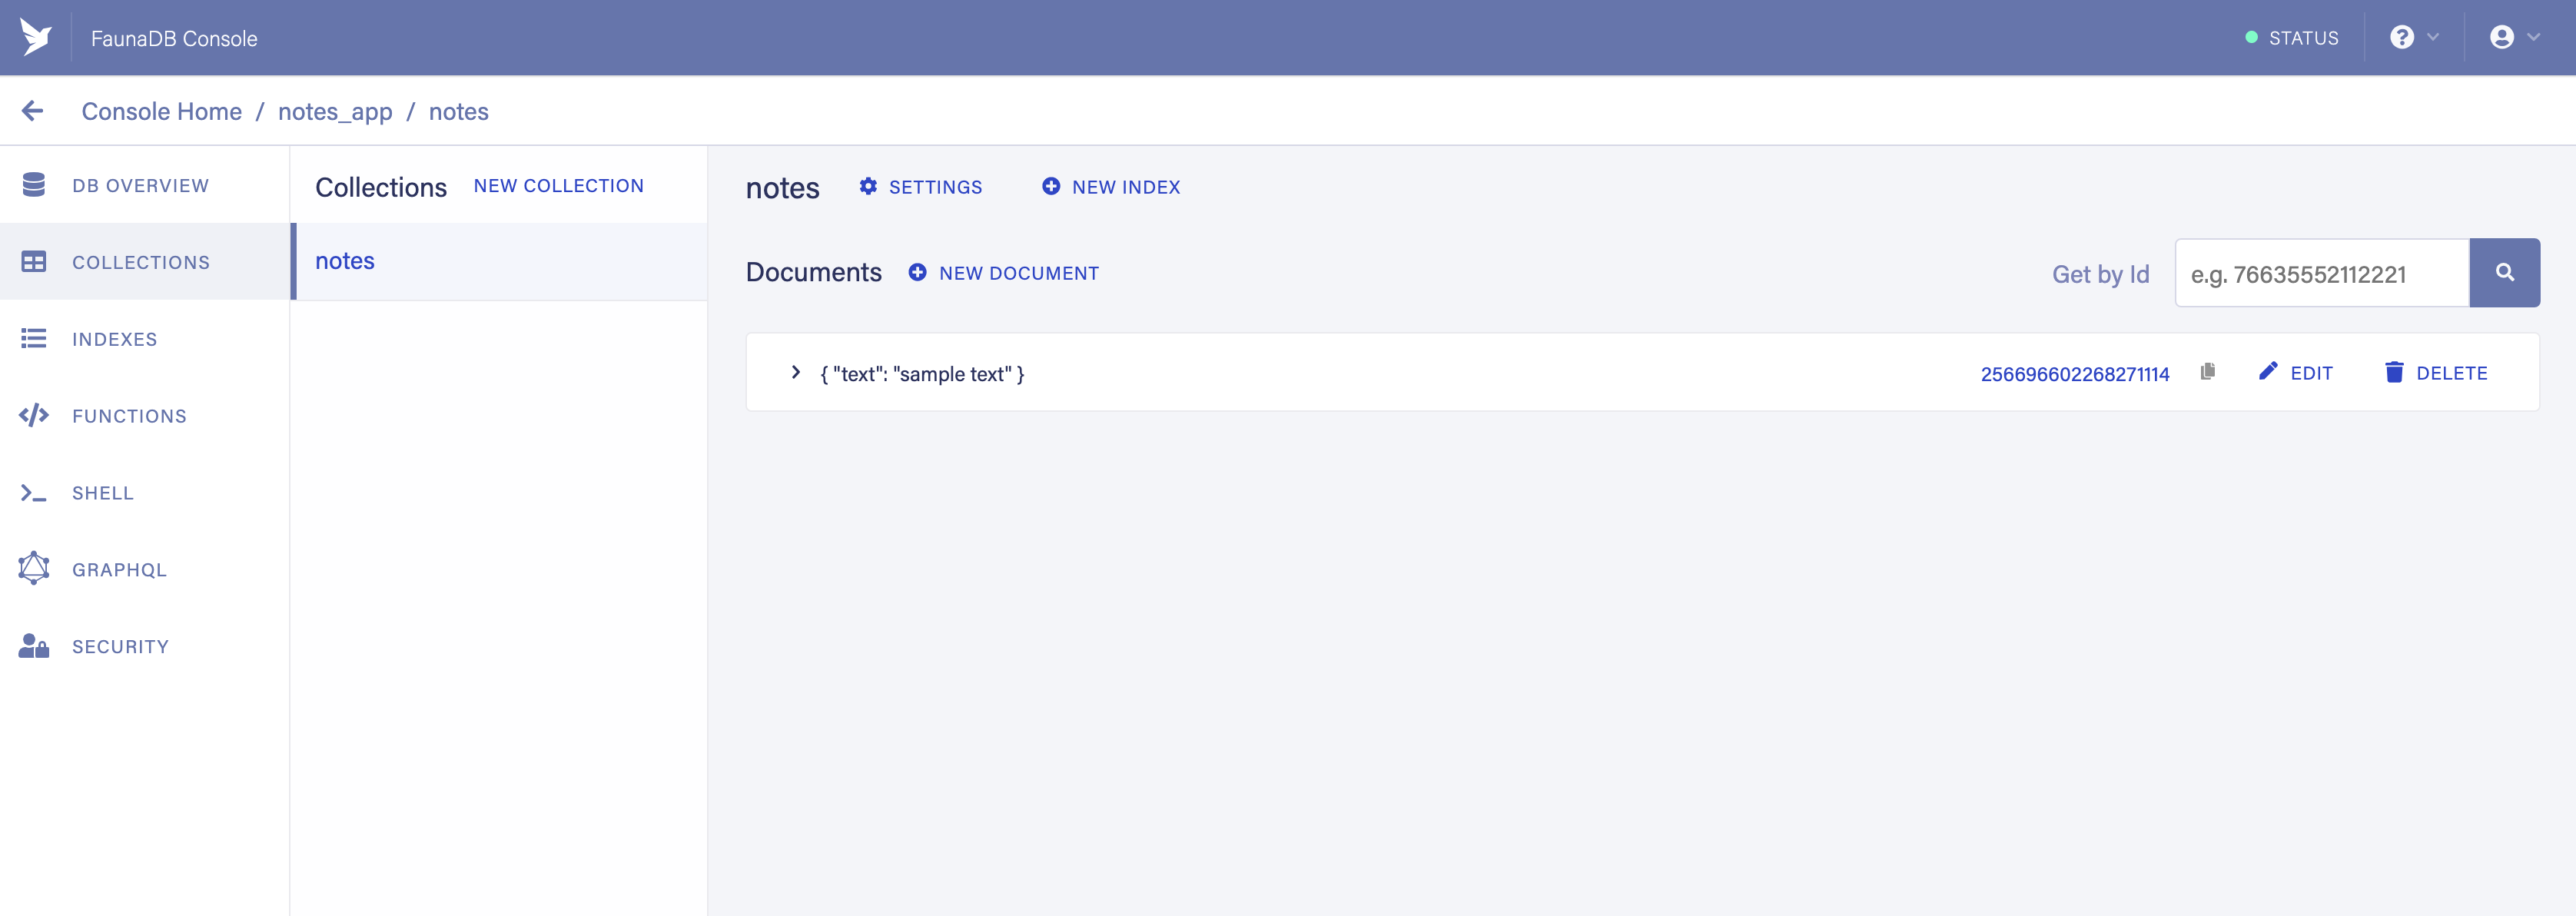Open GraphQL in the sidebar
Viewport: 2576px width, 916px height.
click(145, 569)
